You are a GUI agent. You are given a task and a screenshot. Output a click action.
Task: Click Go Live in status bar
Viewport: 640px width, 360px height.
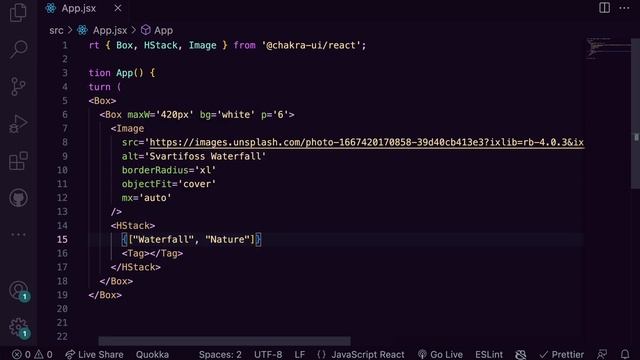coord(440,354)
